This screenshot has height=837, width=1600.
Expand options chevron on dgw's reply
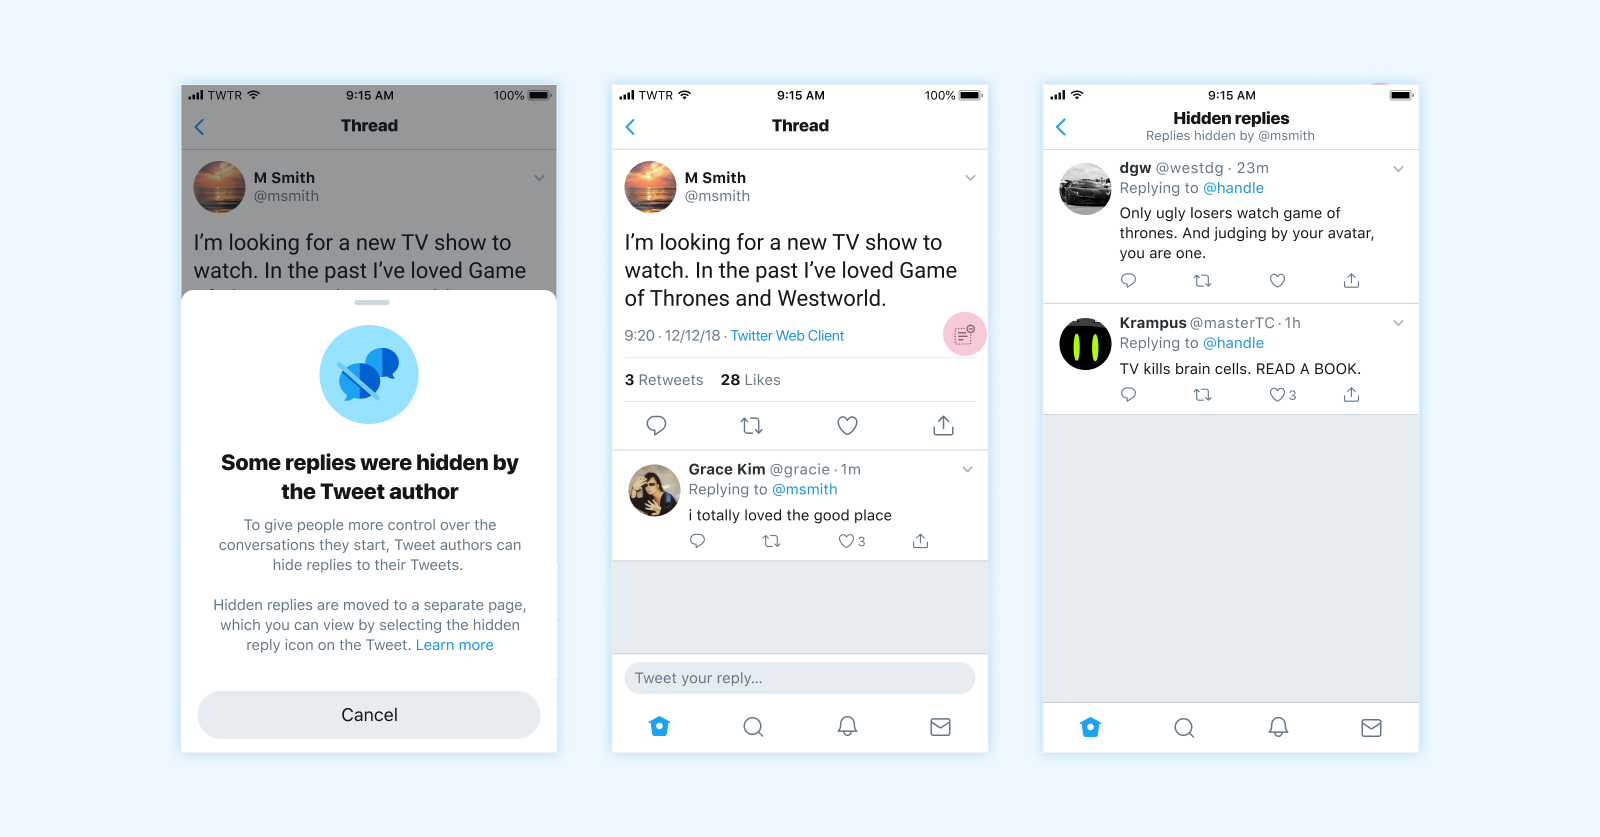pos(1398,169)
